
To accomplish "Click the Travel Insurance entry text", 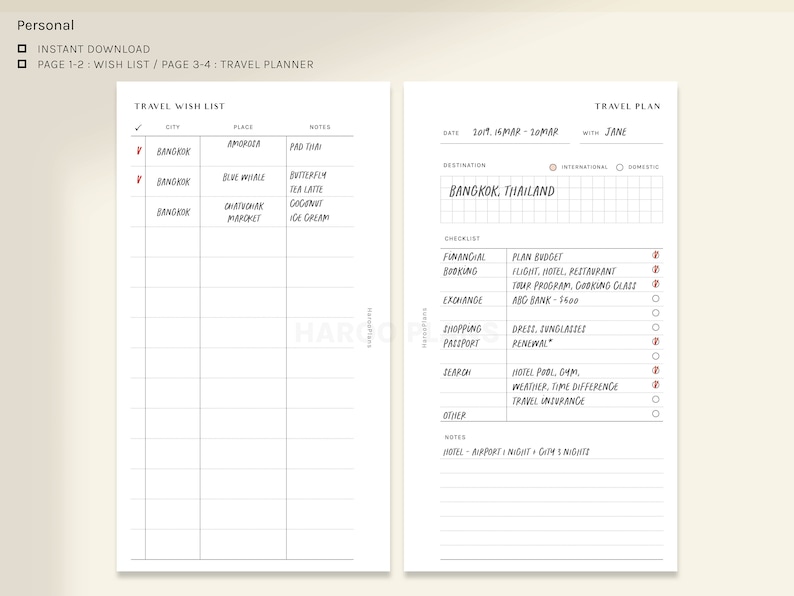I will pos(548,401).
